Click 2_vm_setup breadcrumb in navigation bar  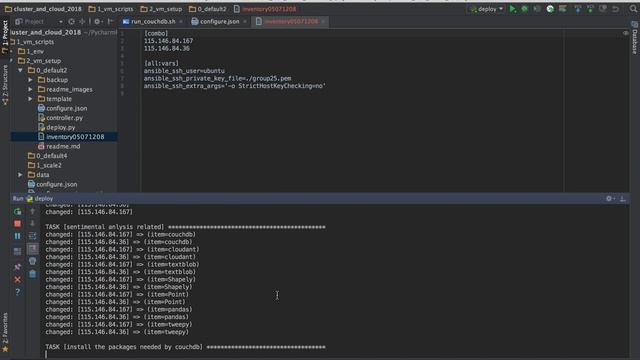tap(161, 9)
